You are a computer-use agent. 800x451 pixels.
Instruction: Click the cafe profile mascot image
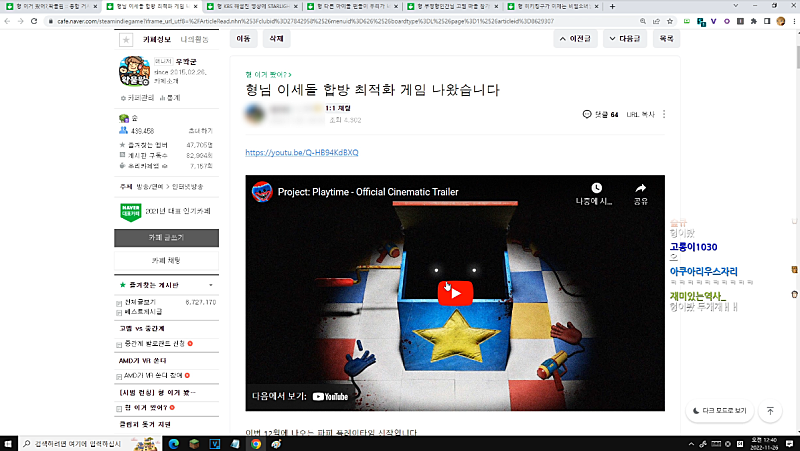(x=134, y=71)
